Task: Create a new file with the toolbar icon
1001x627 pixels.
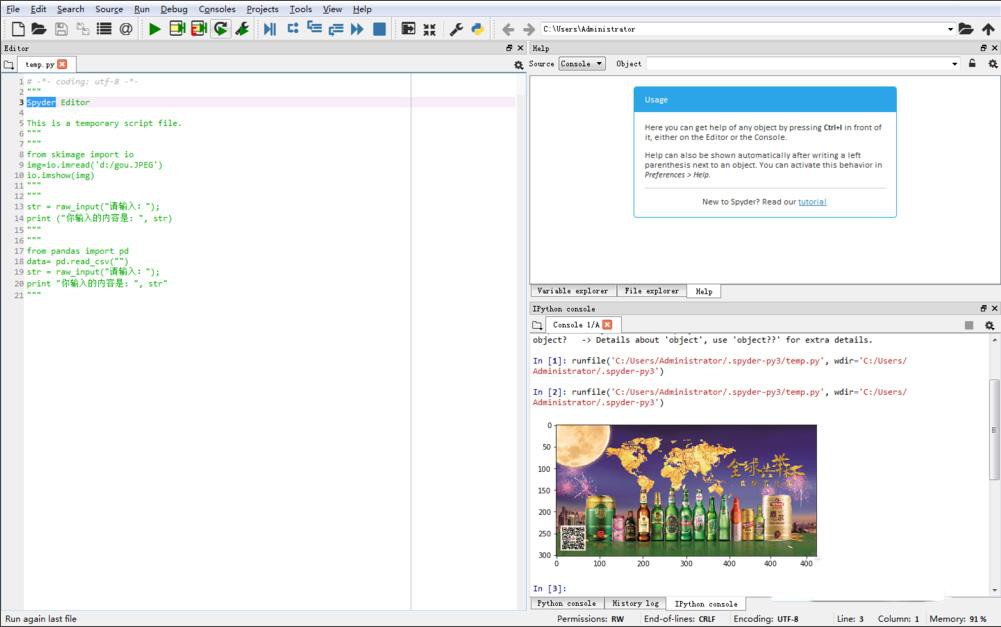Action: tap(18, 29)
